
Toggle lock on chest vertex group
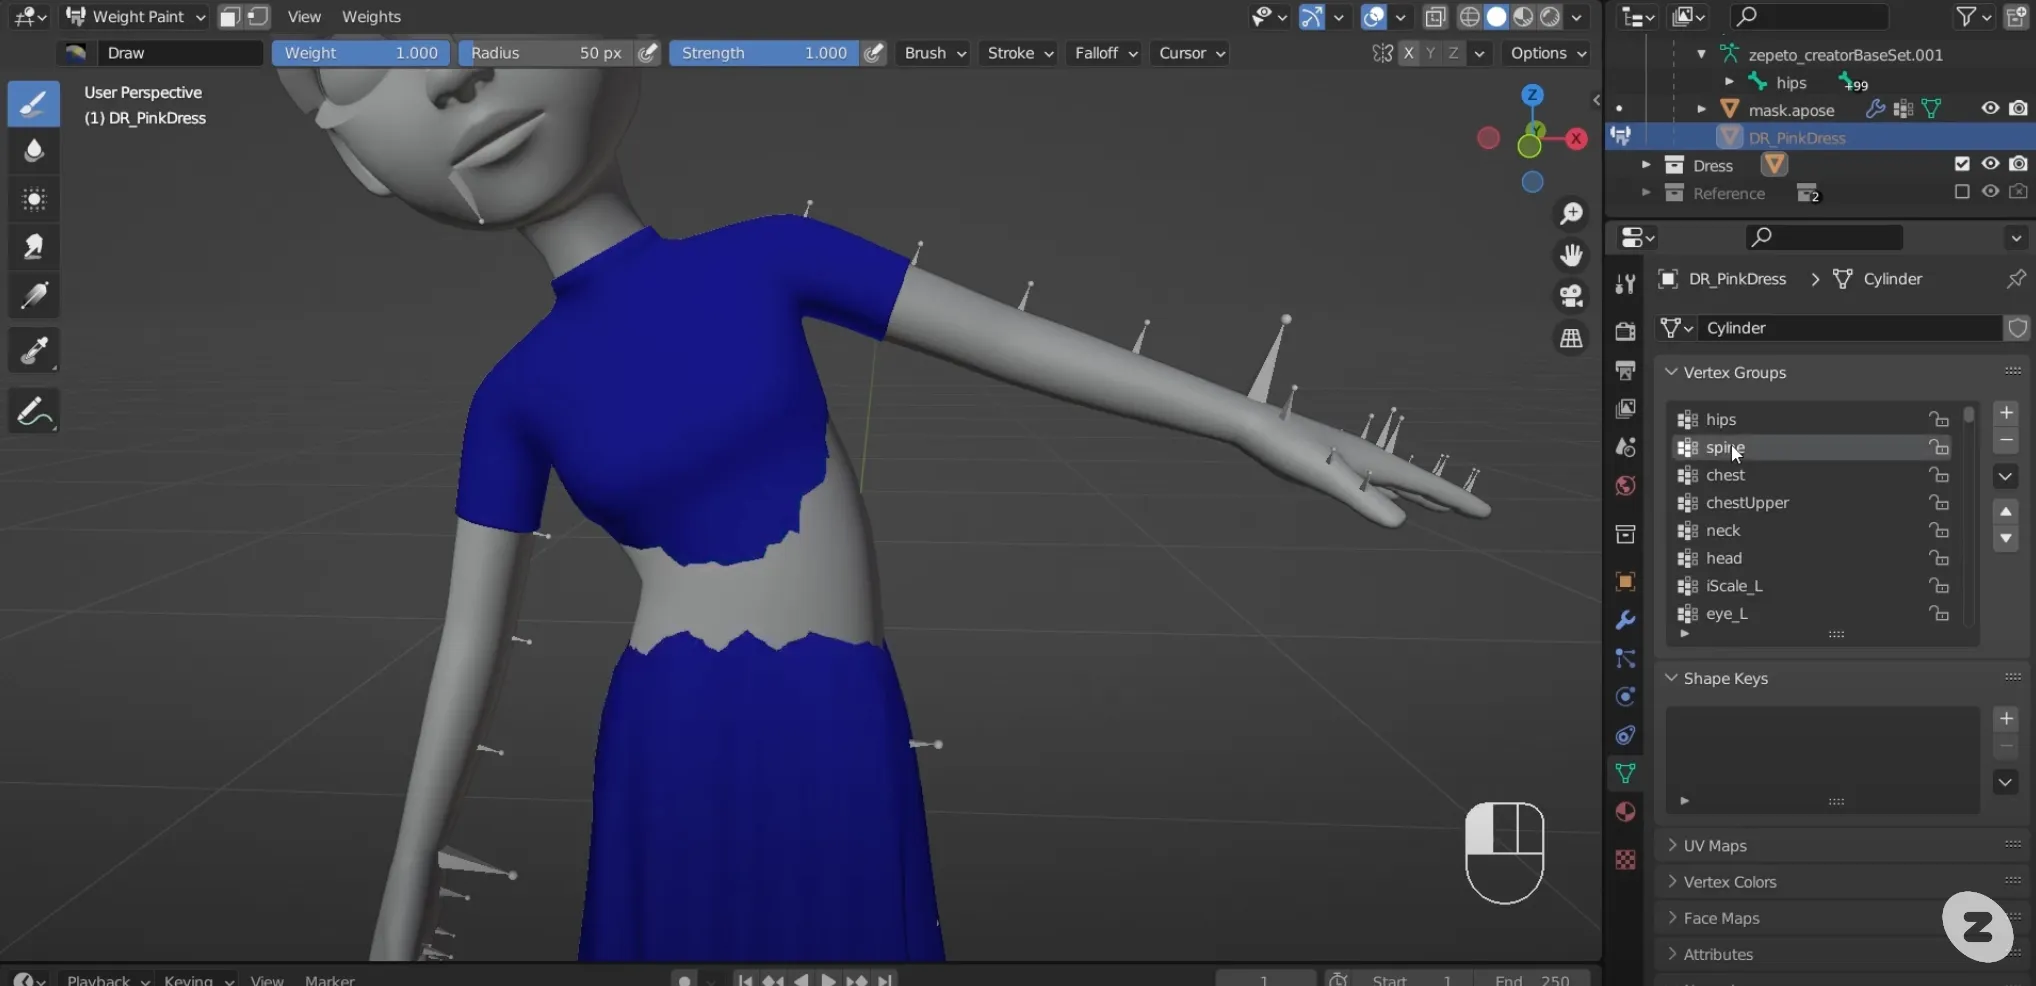point(1939,475)
